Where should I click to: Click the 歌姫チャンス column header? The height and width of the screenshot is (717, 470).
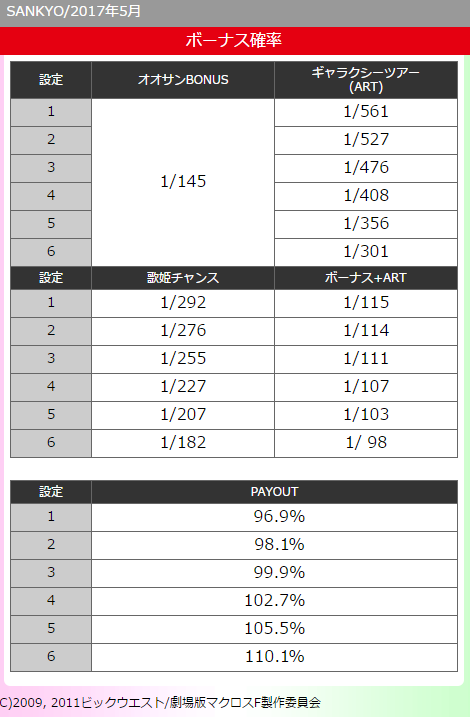(x=183, y=278)
